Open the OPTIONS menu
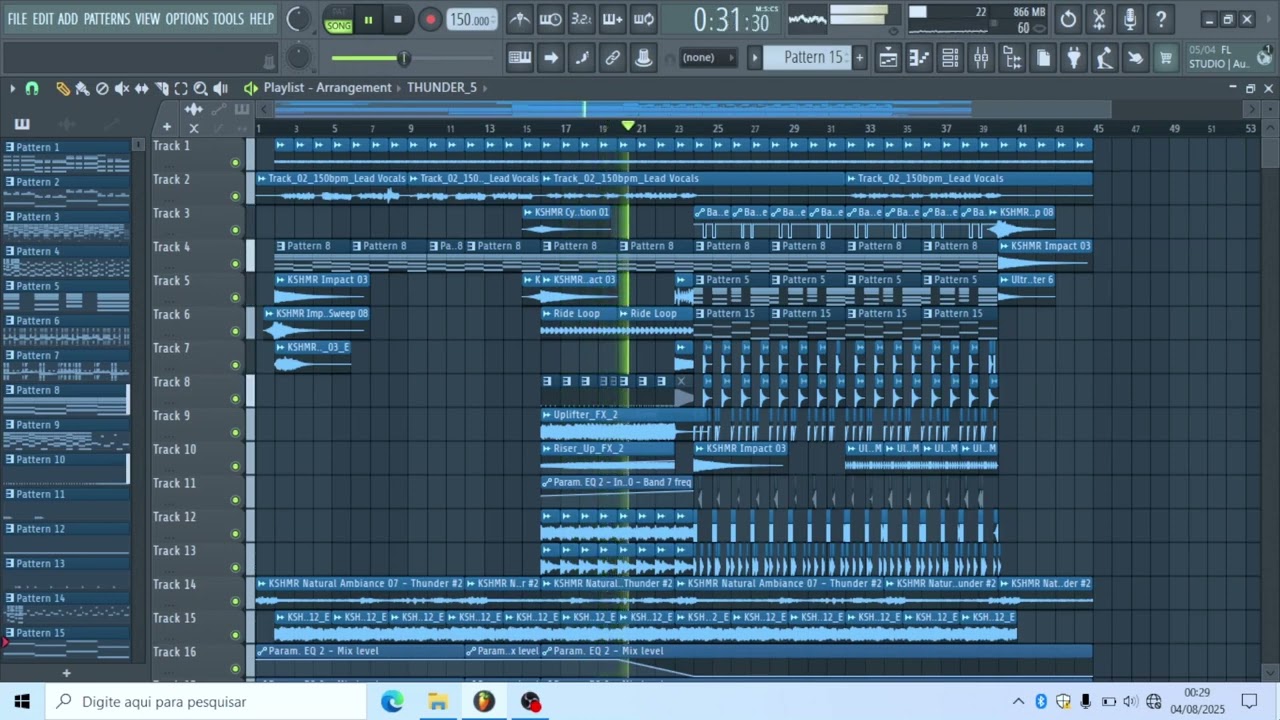1280x720 pixels. (186, 19)
